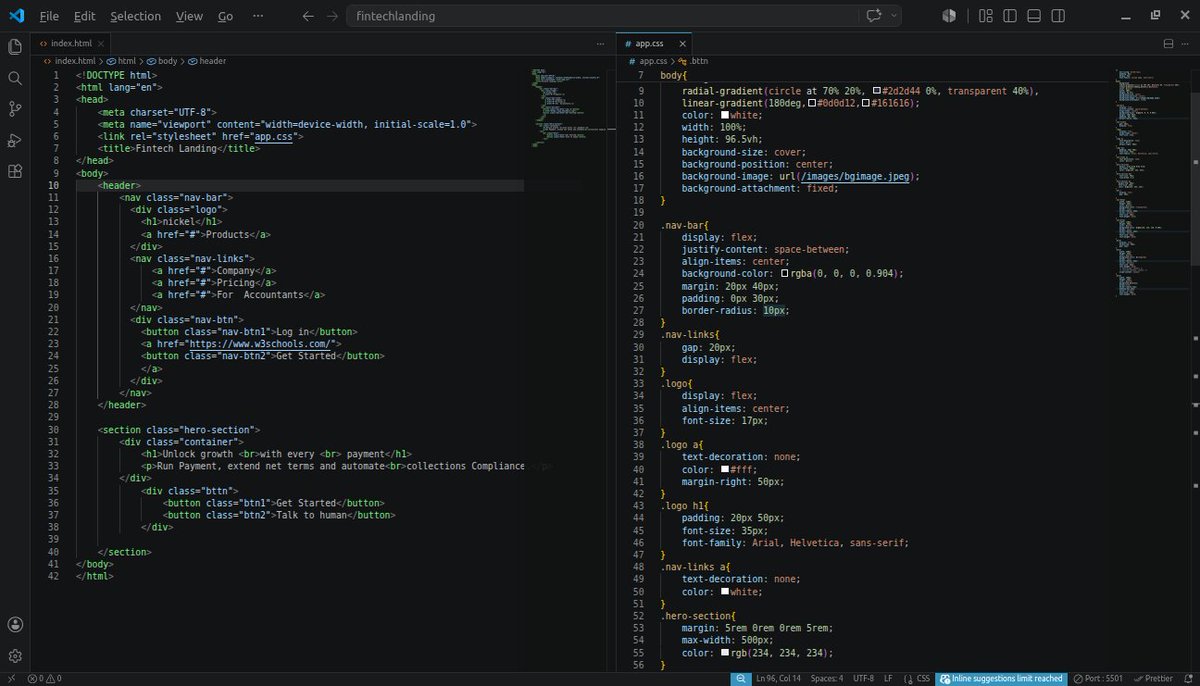Go forward with the right arrow
Viewport: 1200px width, 686px height.
332,16
